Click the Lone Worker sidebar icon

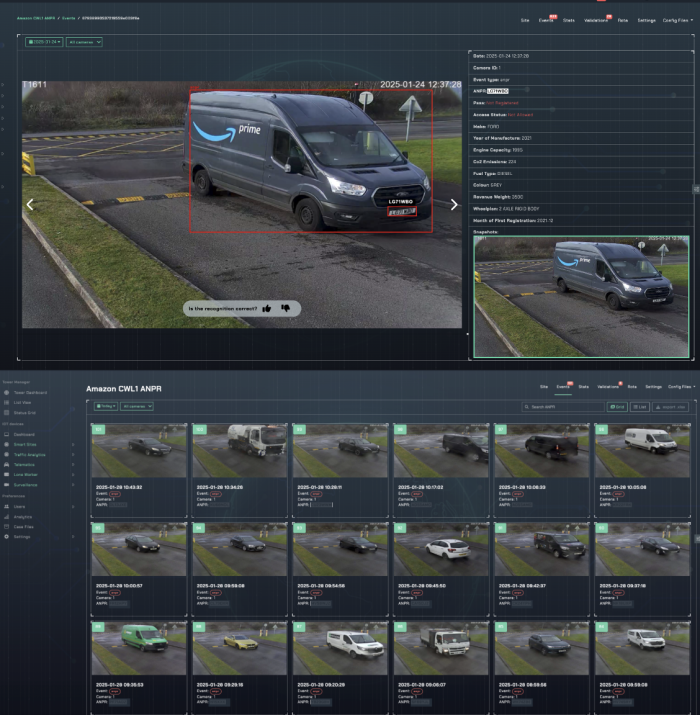6,475
